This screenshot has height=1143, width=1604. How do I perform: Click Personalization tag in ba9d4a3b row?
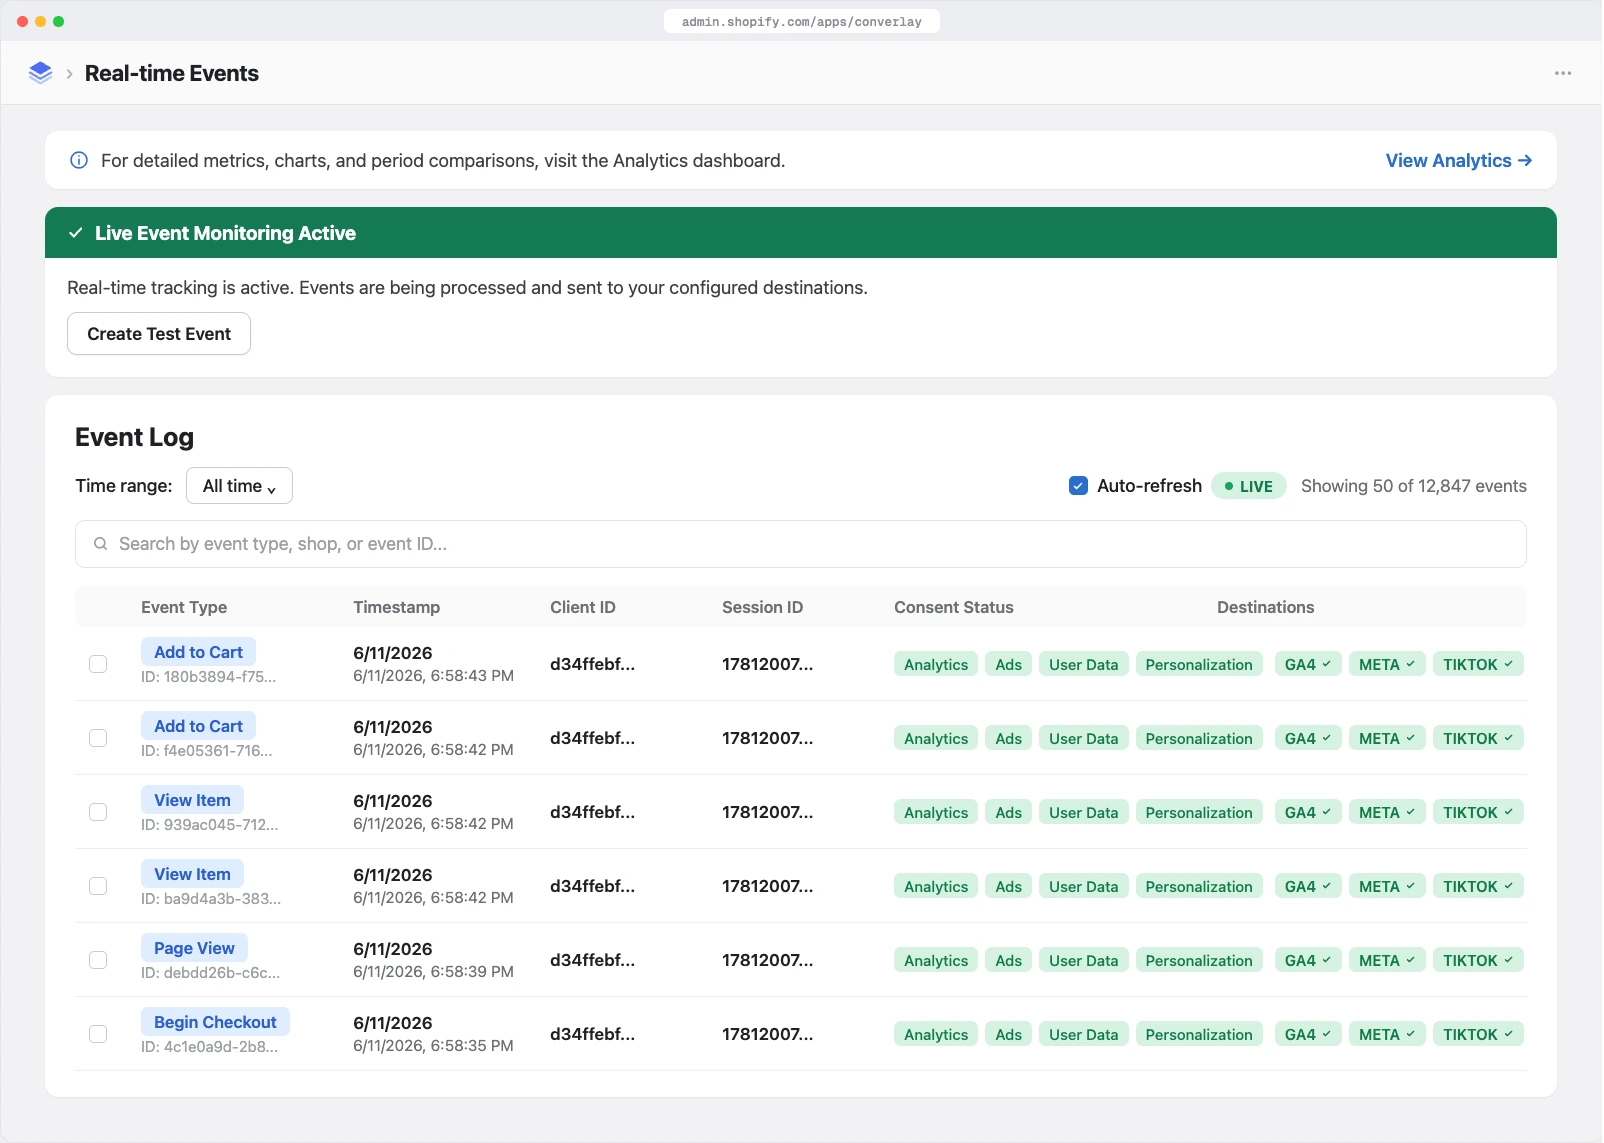tap(1199, 886)
